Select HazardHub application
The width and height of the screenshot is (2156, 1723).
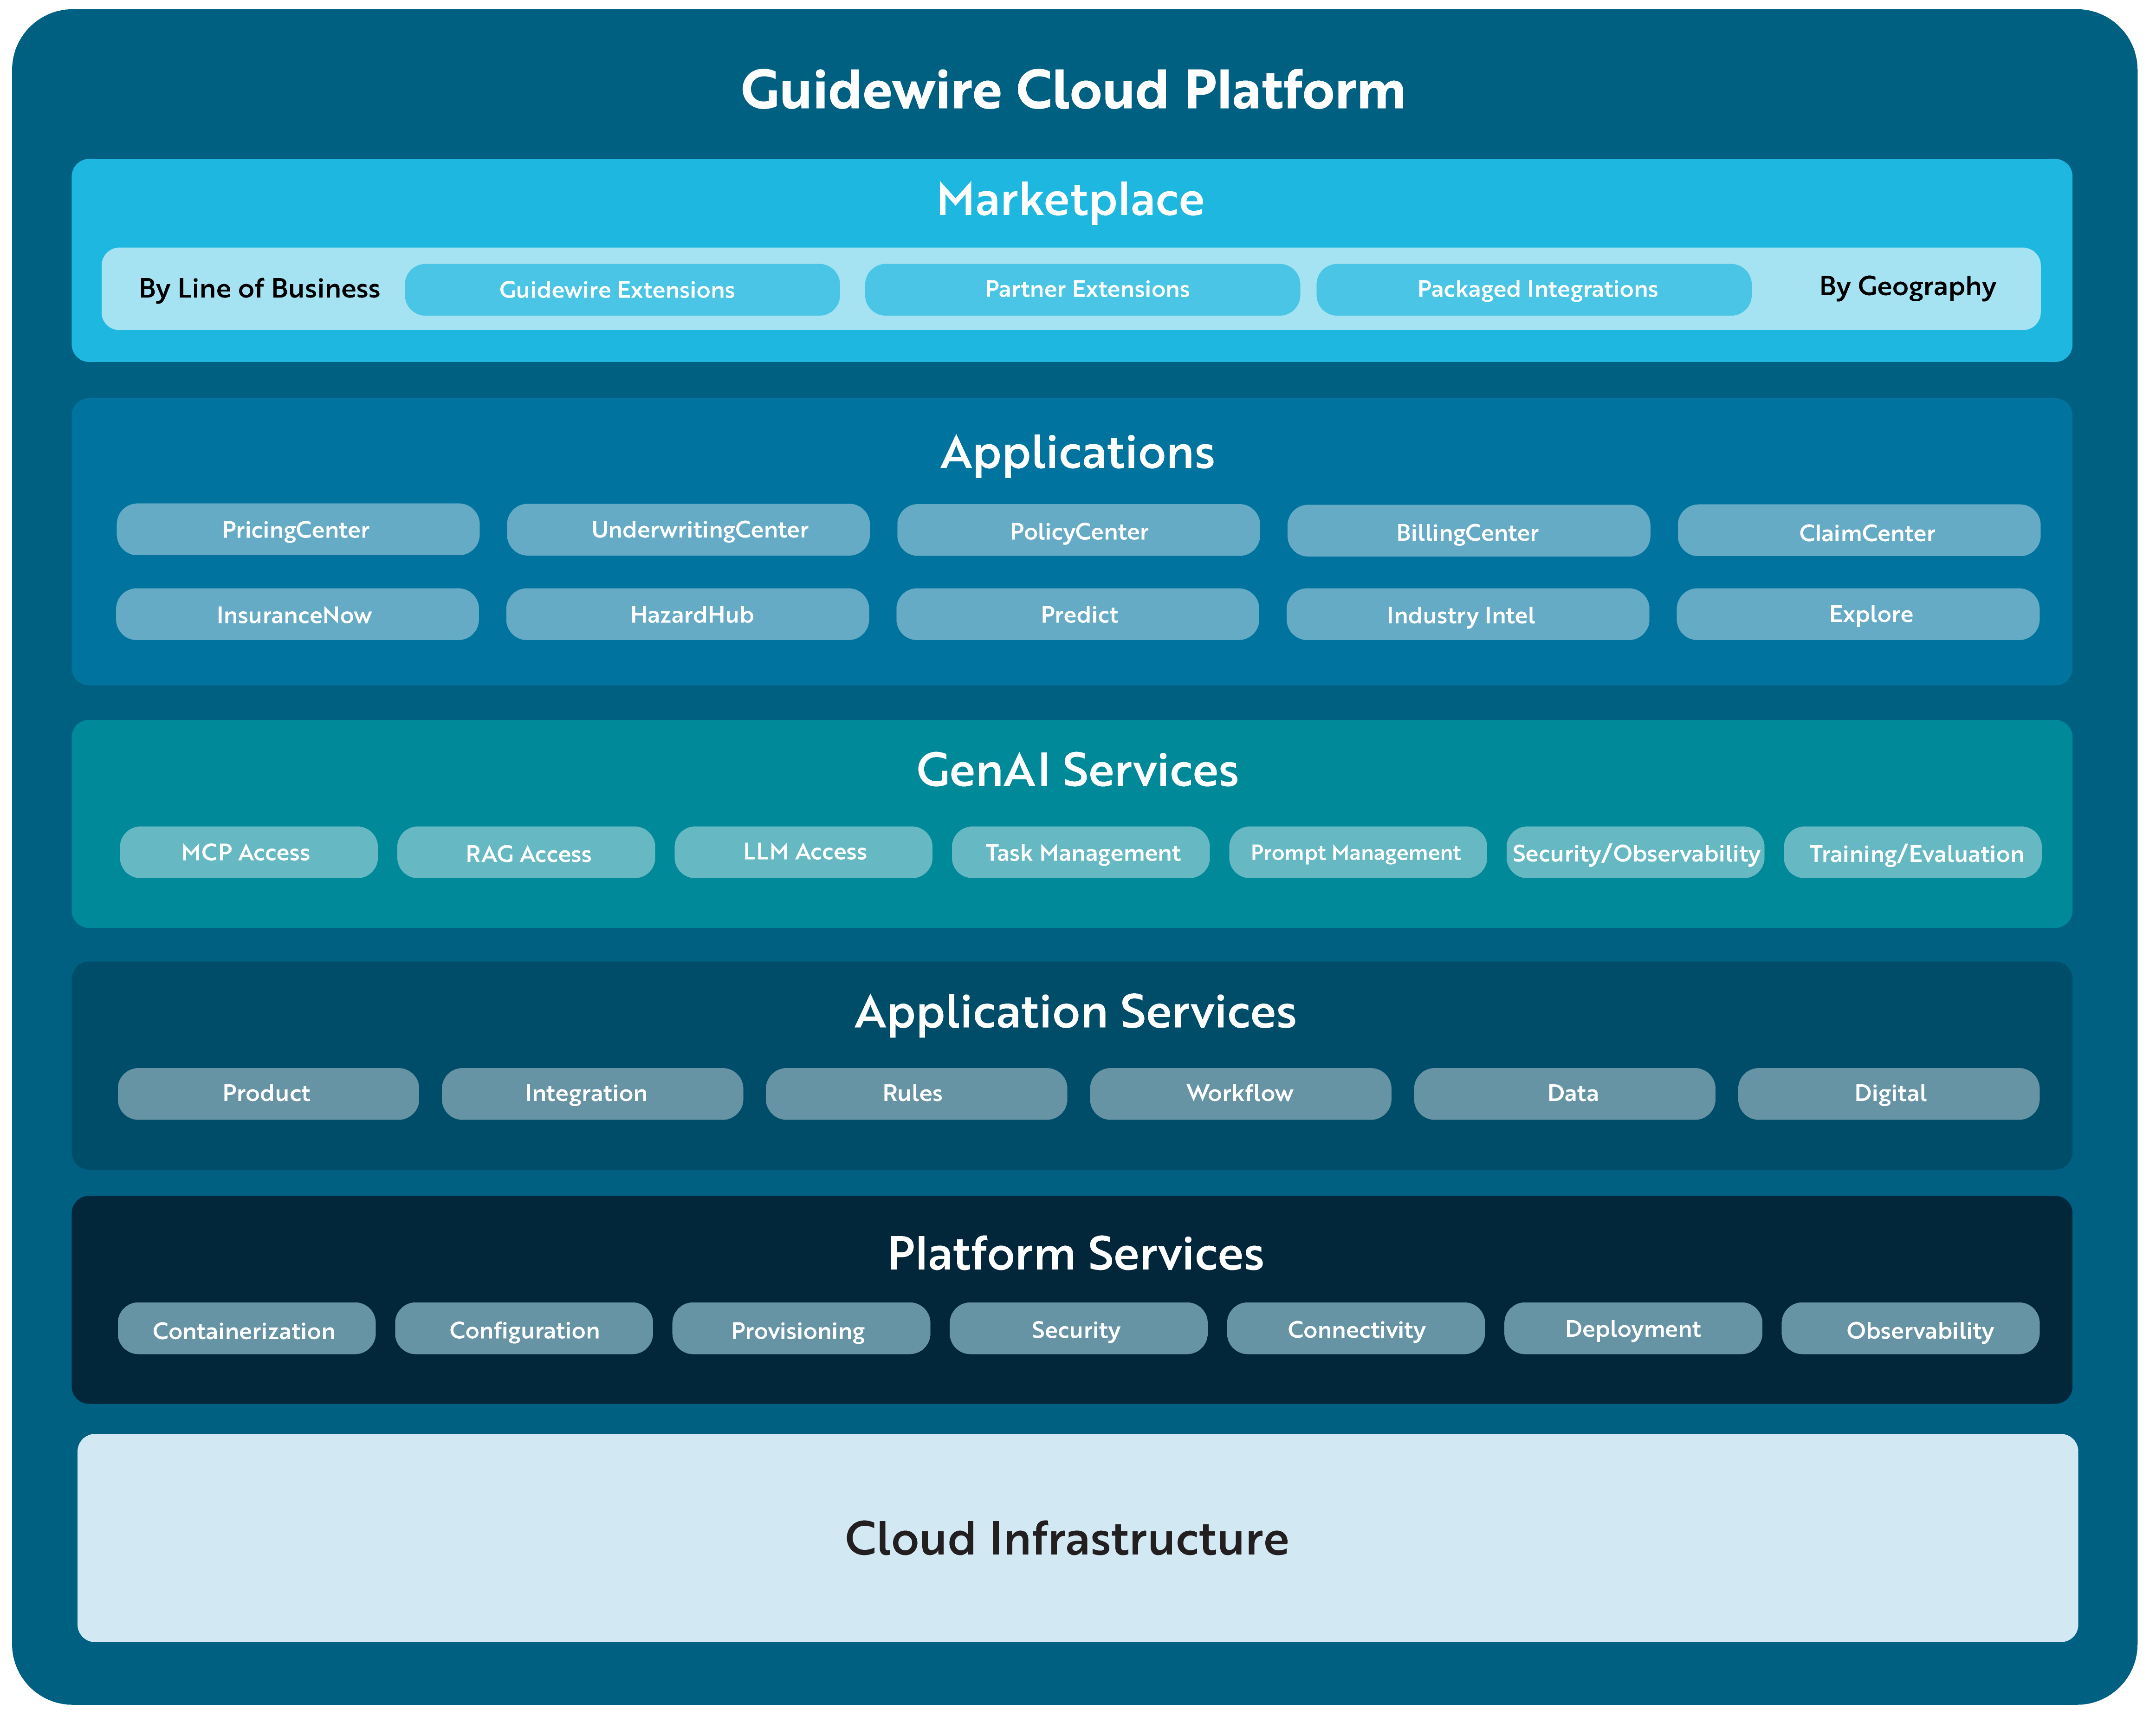click(x=687, y=614)
